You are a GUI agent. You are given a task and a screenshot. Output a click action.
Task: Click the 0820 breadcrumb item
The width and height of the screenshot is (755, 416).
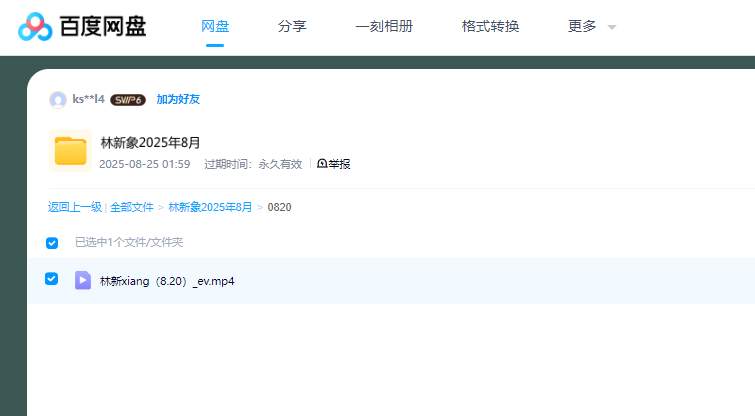click(279, 207)
